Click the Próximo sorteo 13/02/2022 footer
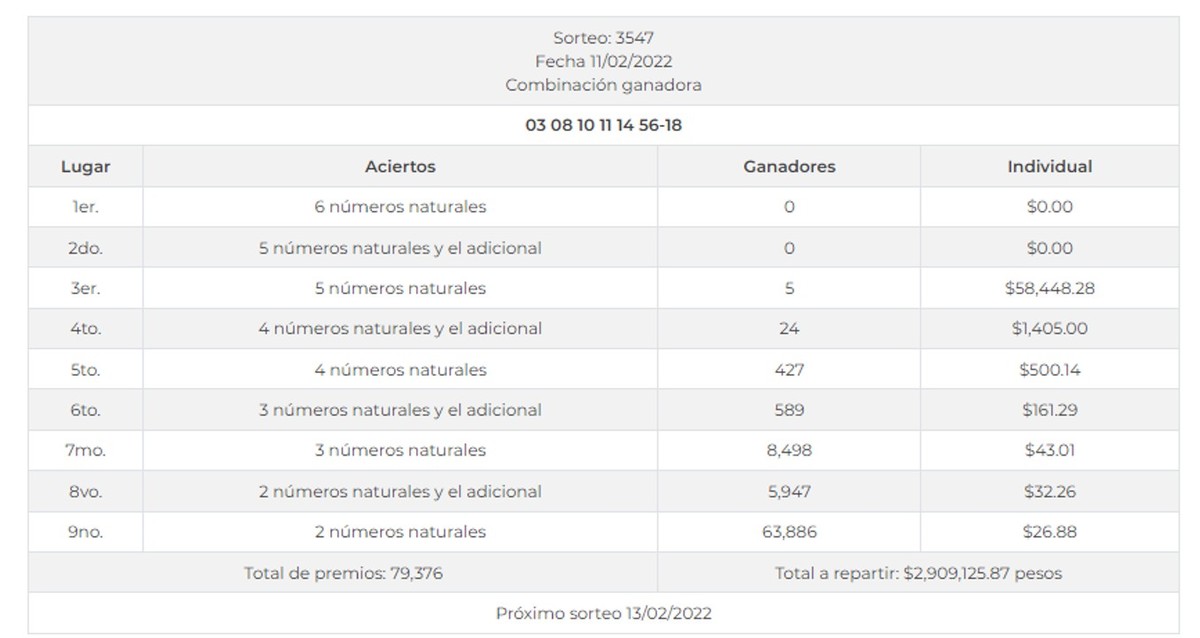The image size is (1200, 638). pyautogui.click(x=603, y=613)
